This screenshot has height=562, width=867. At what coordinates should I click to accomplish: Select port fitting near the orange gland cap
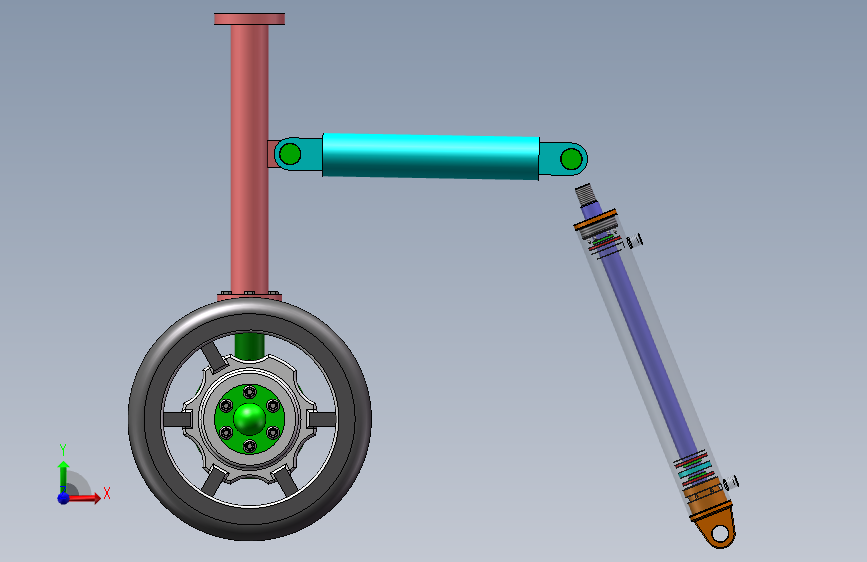click(634, 241)
